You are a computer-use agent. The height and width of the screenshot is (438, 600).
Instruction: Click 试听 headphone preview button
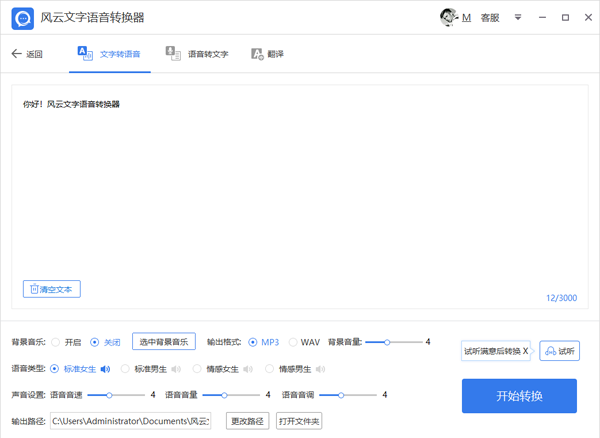click(x=560, y=351)
